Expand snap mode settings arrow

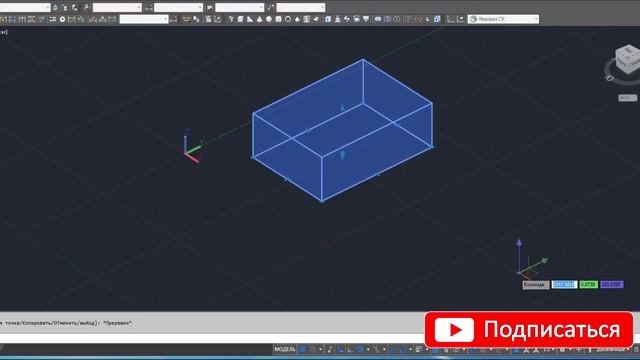click(320, 349)
